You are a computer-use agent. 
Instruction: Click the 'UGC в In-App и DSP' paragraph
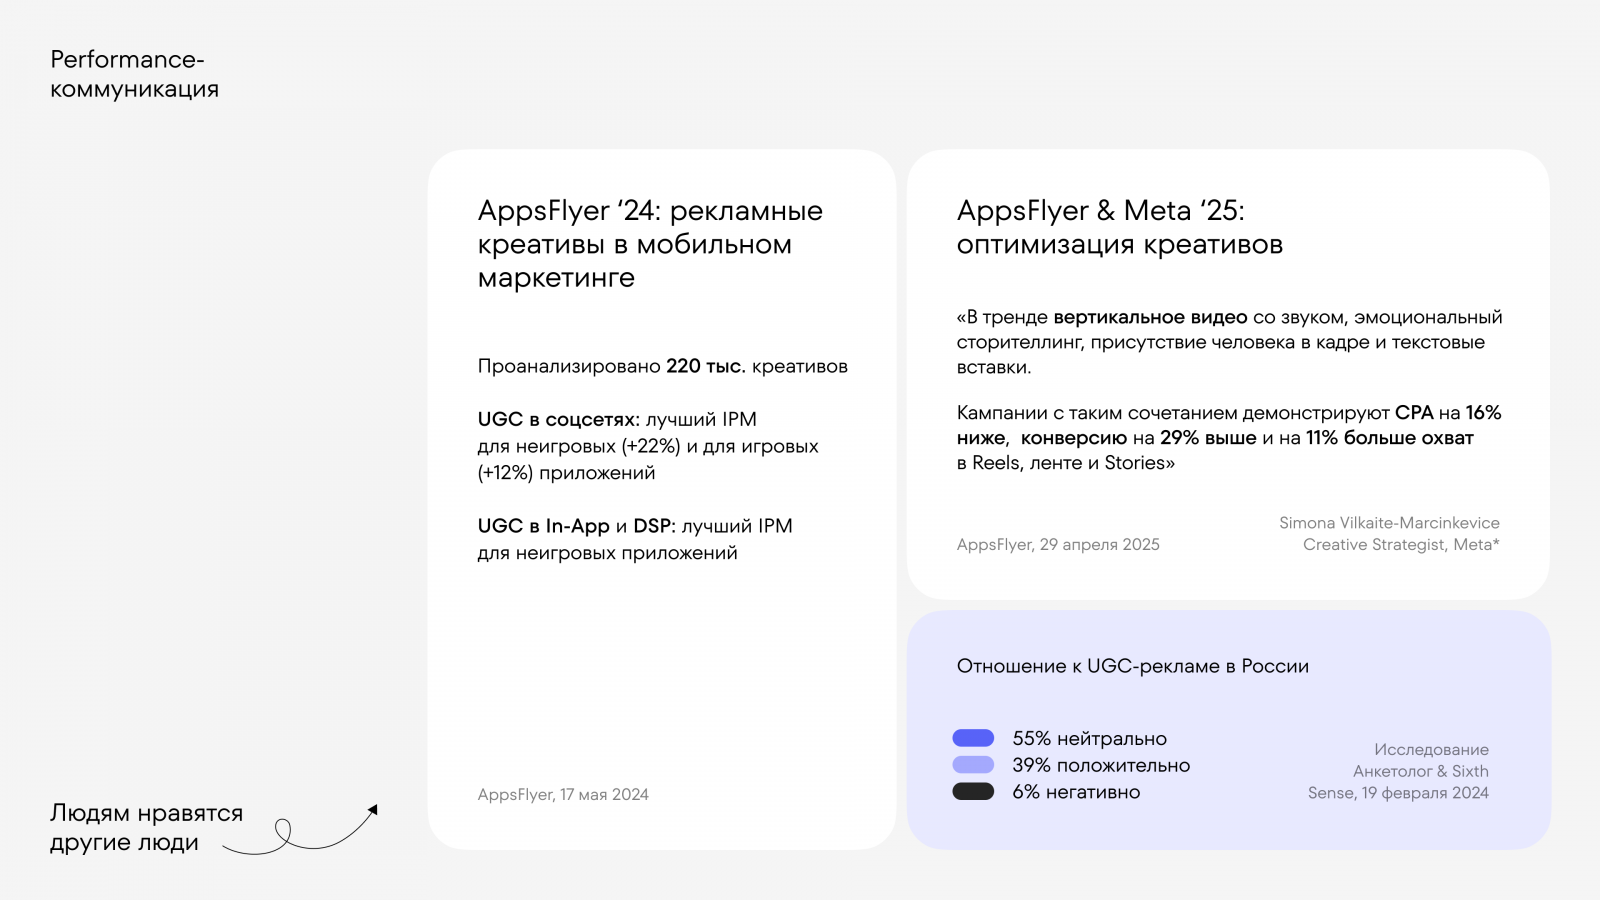click(x=634, y=539)
